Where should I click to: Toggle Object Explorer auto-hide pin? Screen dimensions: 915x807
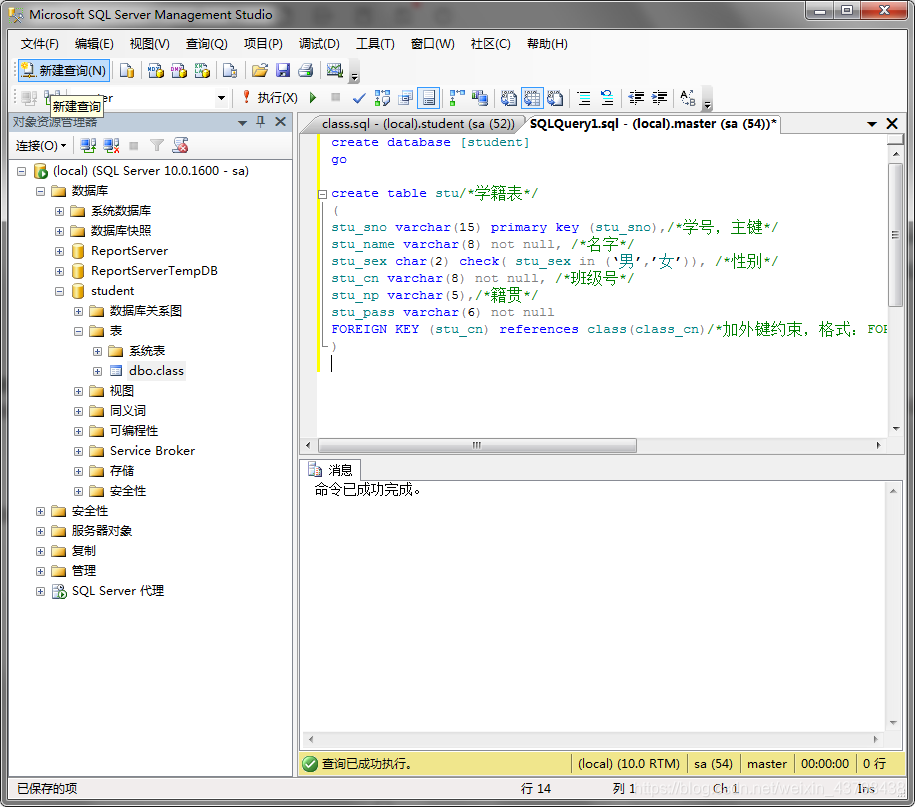pos(261,122)
